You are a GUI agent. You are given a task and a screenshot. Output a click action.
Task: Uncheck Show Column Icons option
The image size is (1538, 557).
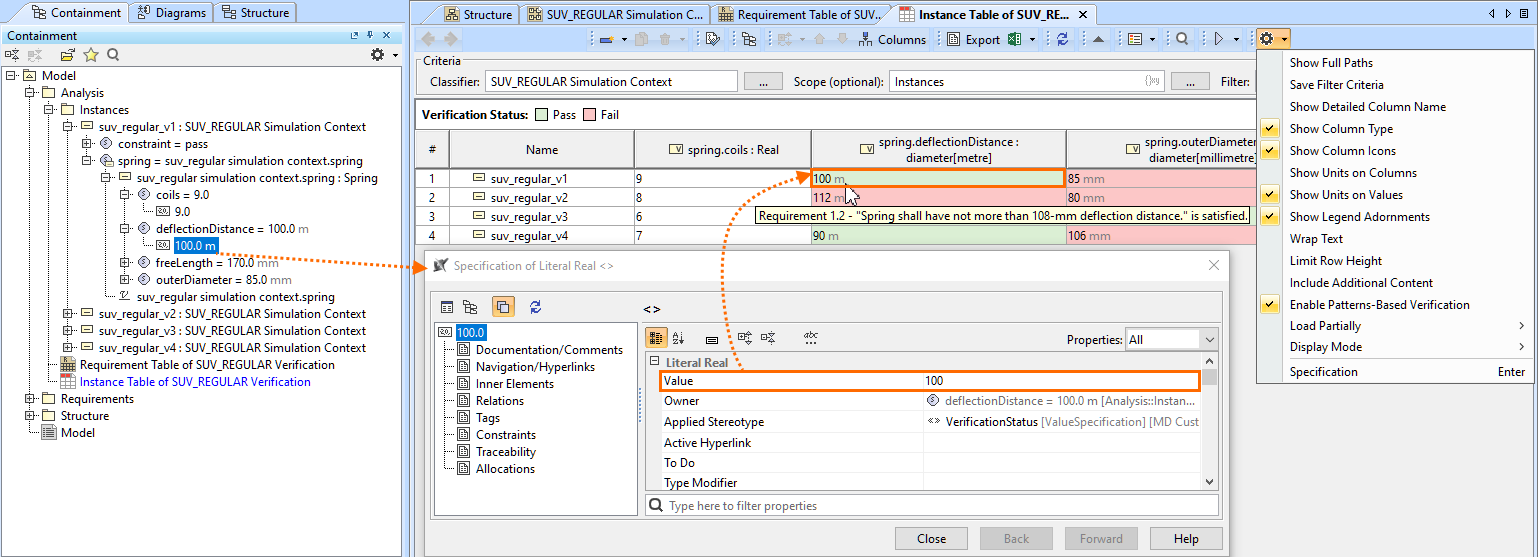[x=1342, y=151]
